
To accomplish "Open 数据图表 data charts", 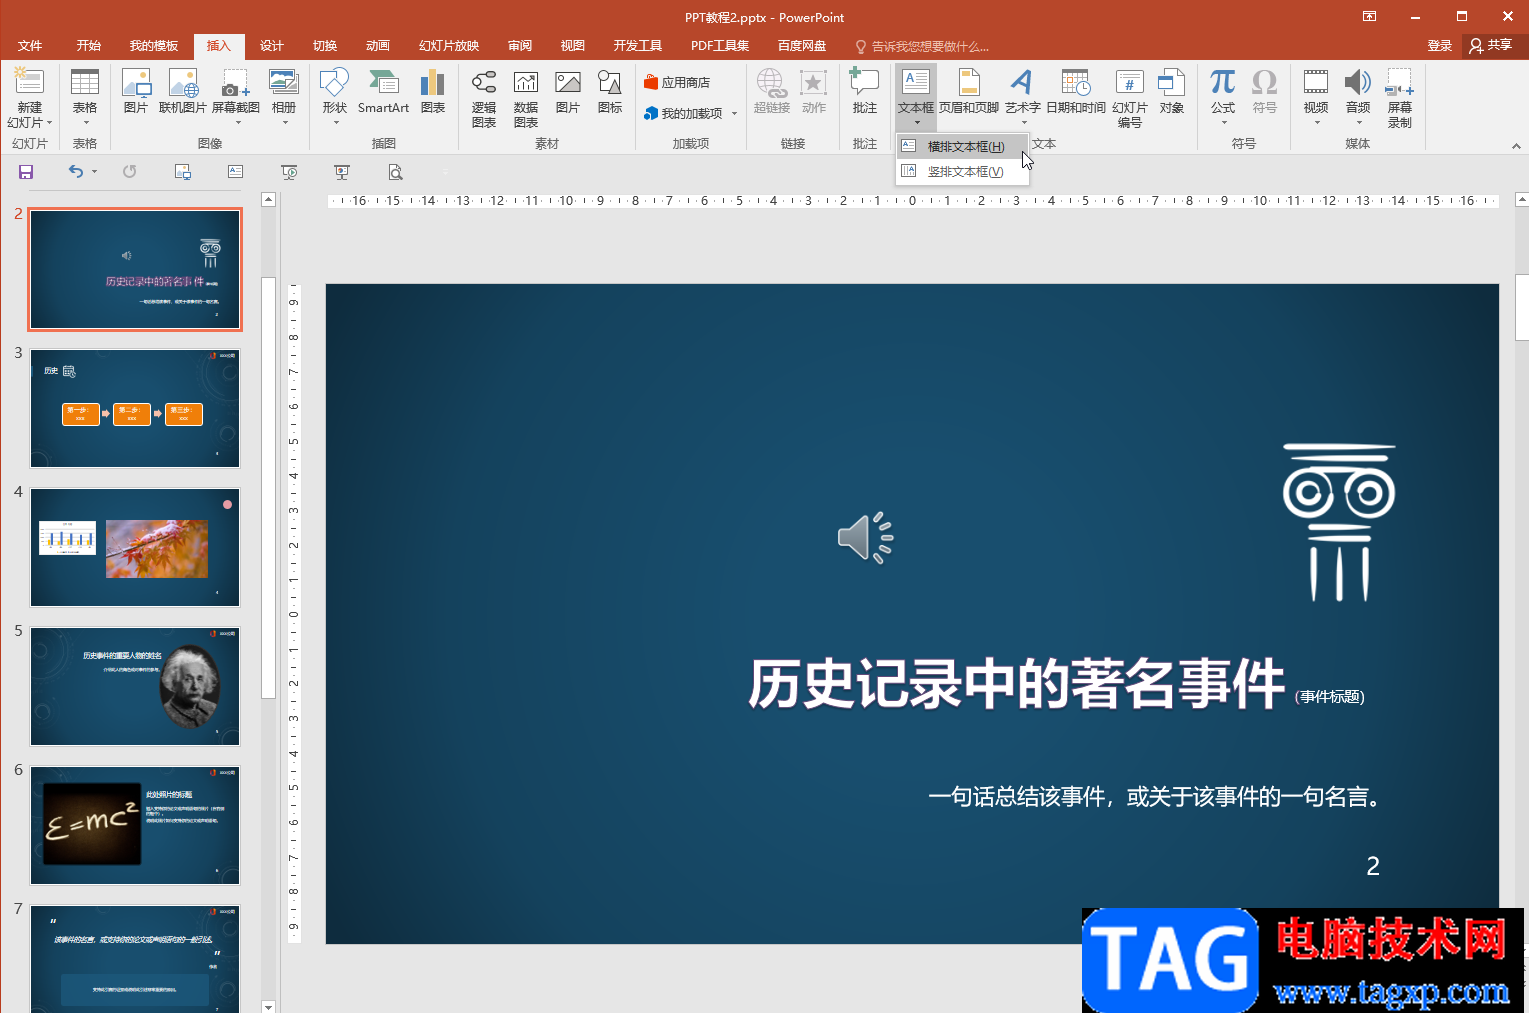I will [526, 99].
